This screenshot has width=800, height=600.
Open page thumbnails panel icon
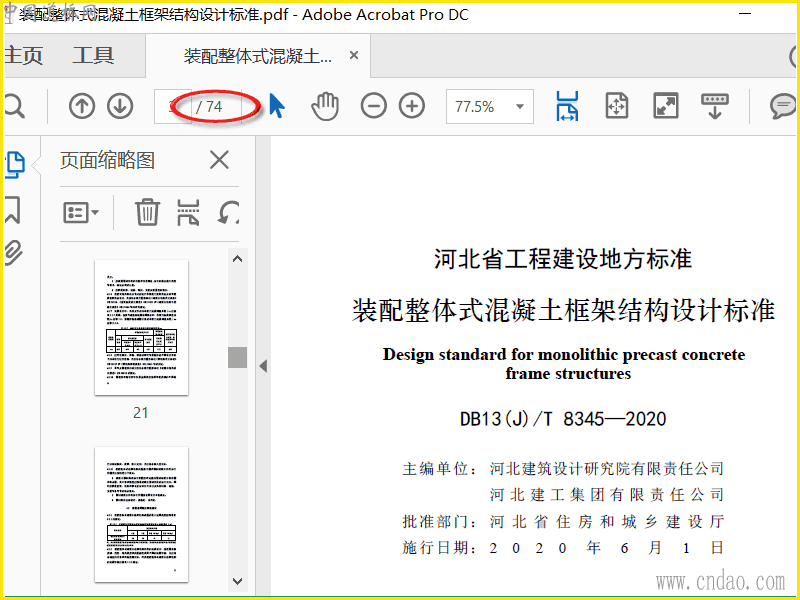(15, 165)
